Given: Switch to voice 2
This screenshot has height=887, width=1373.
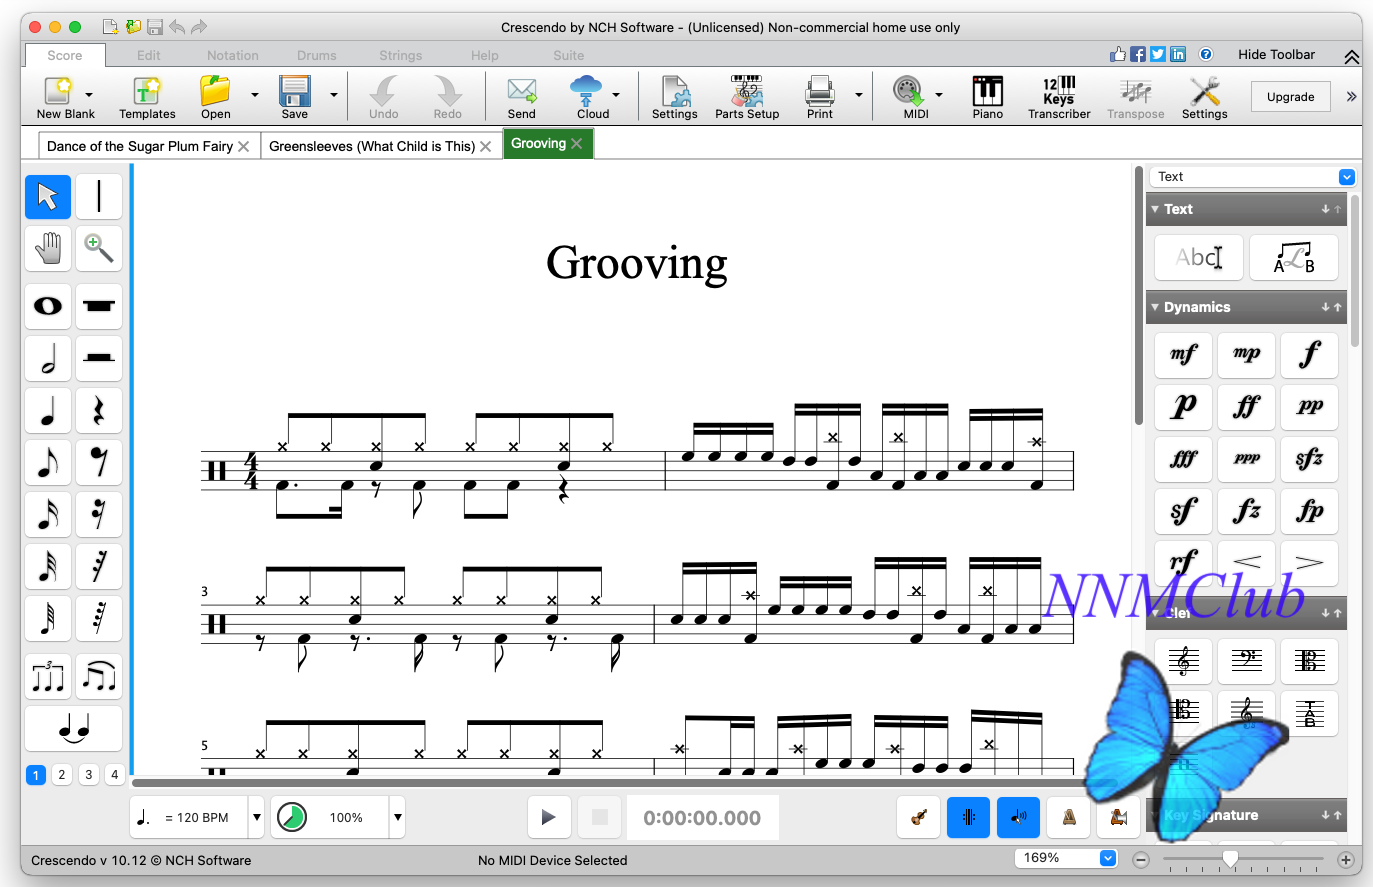Looking at the screenshot, I should point(62,775).
